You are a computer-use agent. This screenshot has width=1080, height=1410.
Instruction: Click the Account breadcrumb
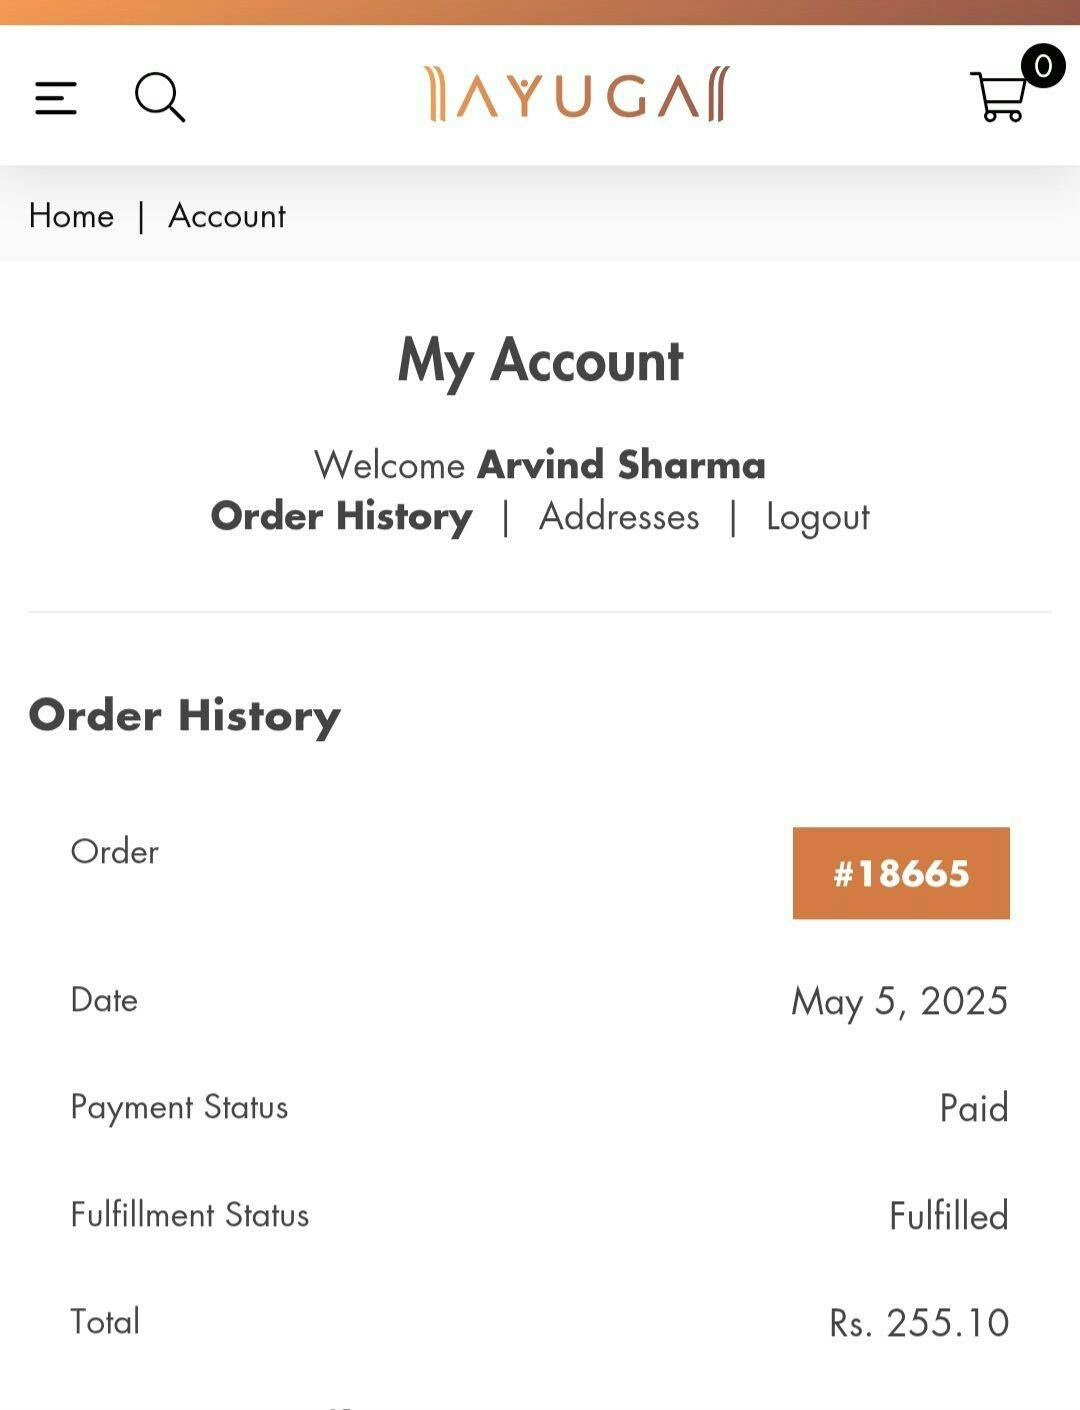click(x=227, y=216)
